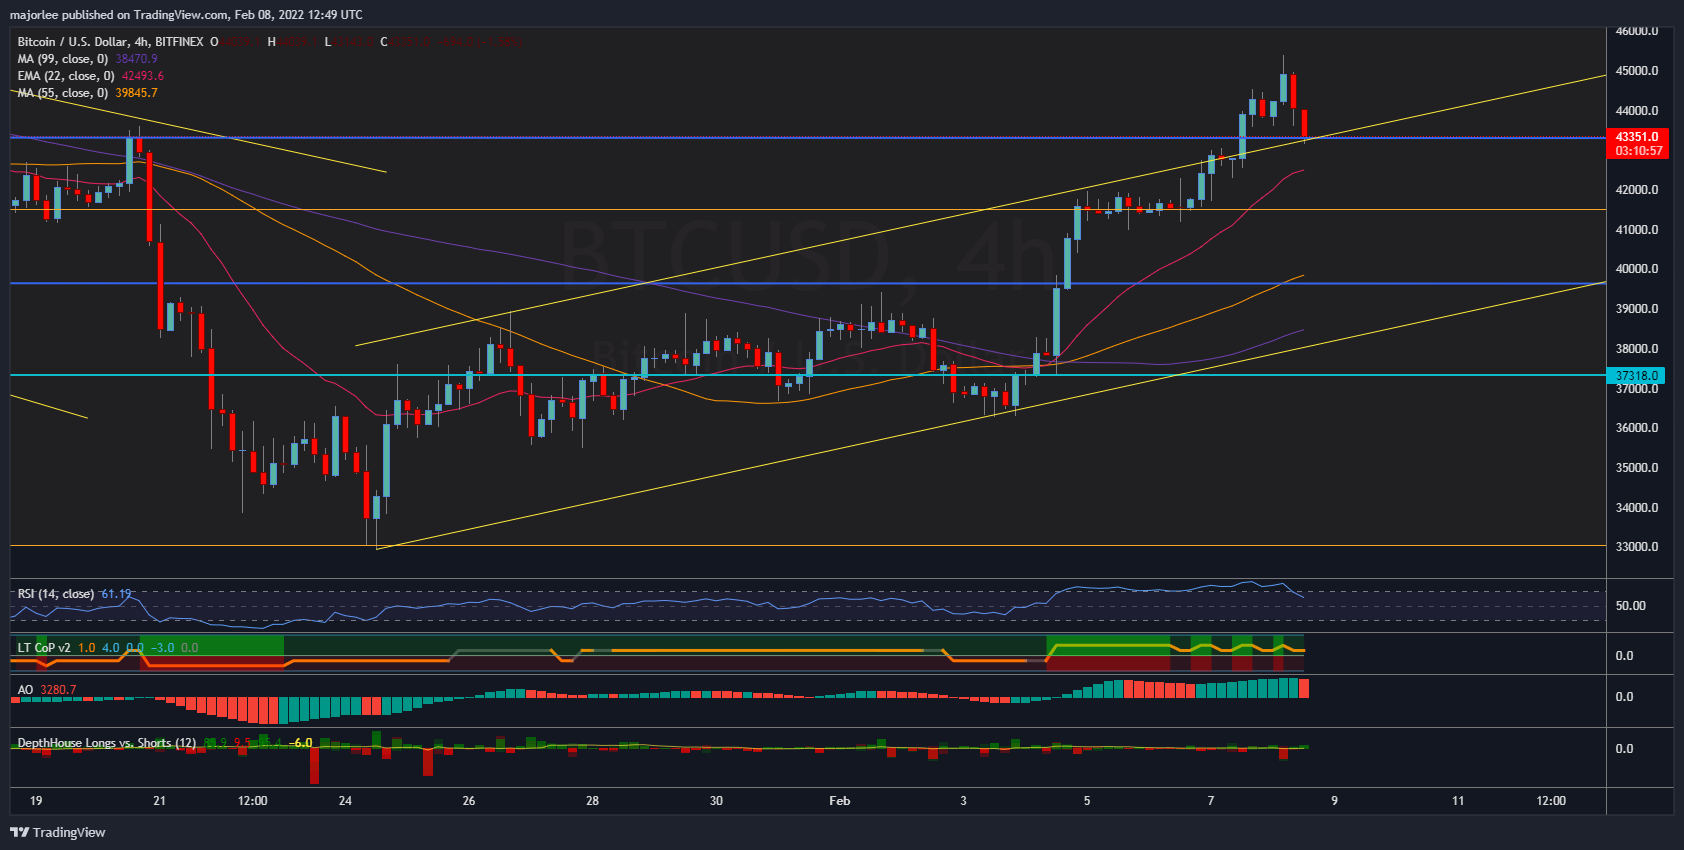This screenshot has height=850, width=1684.
Task: Click the LT CoP v2 pane 0.0 axis label
Action: click(x=1625, y=656)
